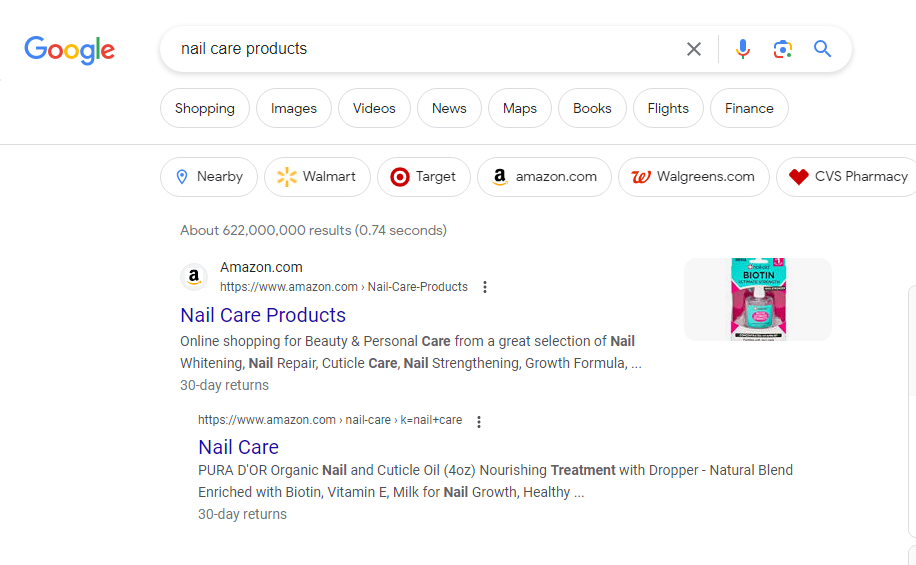This screenshot has width=916, height=565.
Task: Open the amazon.com Nail-Care-Products URL breadcrumb
Action: tap(344, 287)
